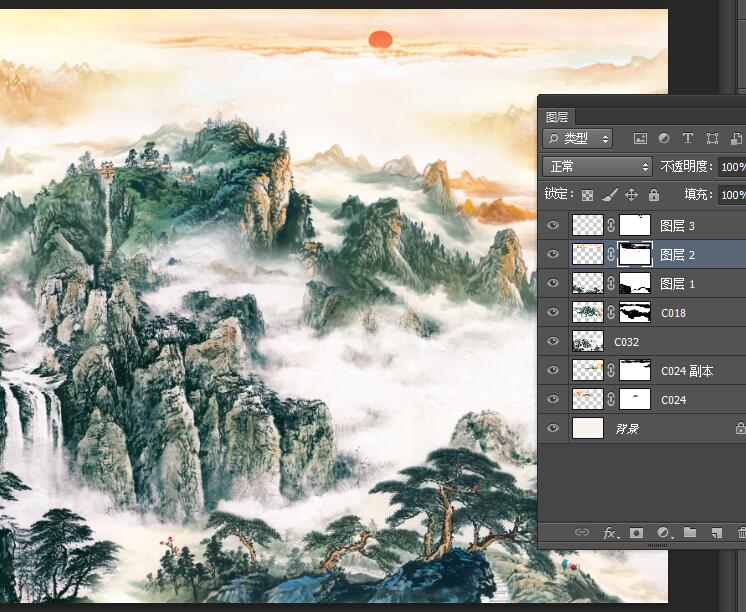This screenshot has width=746, height=612.
Task: Click the 不透明度 value field
Action: [733, 167]
